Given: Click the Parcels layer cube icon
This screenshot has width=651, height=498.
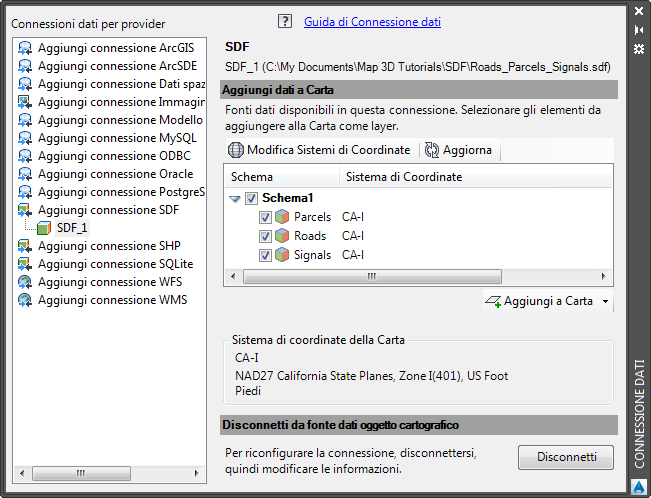Looking at the screenshot, I should (283, 217).
